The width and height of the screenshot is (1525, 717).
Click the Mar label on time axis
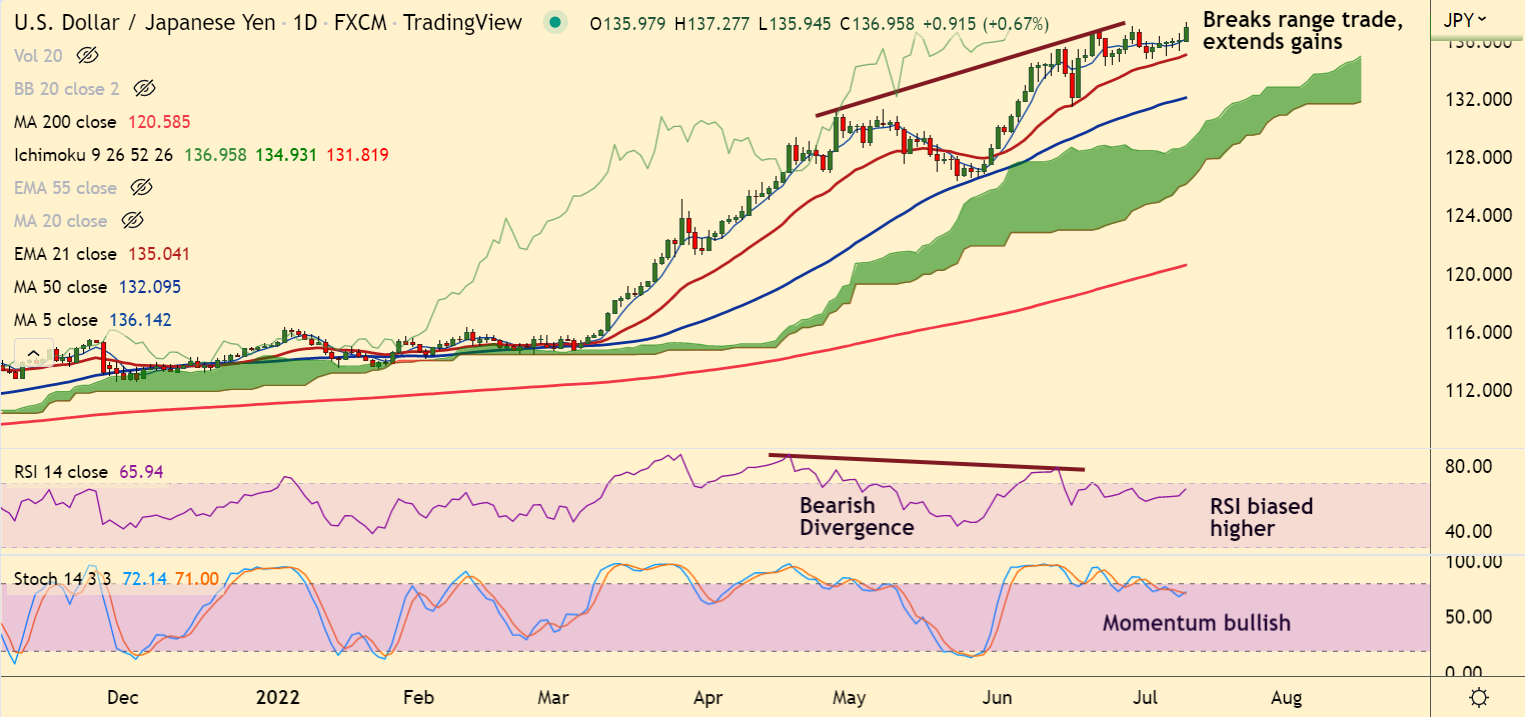pyautogui.click(x=553, y=697)
